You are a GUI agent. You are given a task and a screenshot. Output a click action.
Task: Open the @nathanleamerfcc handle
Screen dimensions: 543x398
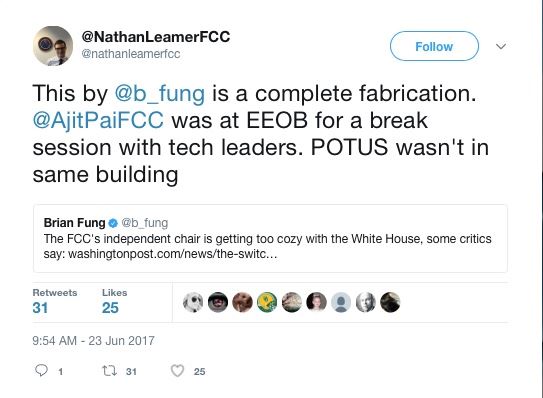tap(131, 54)
